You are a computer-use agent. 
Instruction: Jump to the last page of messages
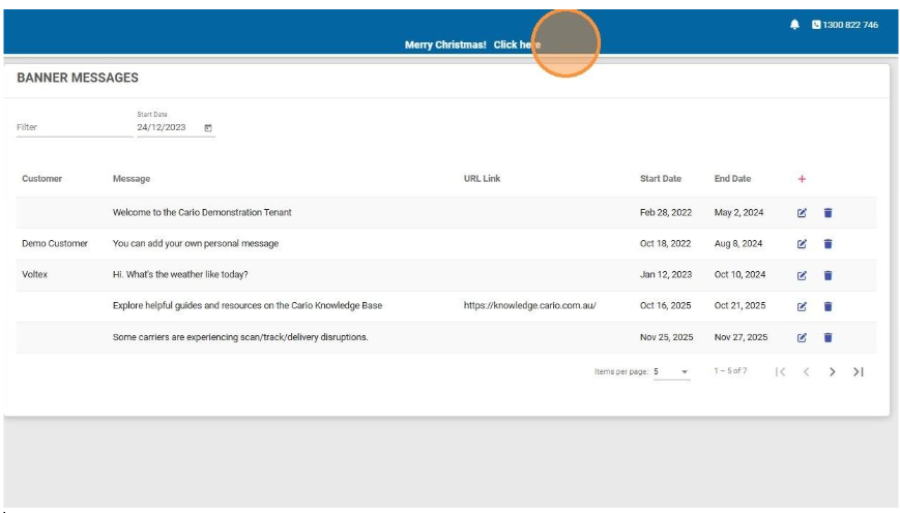coord(858,372)
